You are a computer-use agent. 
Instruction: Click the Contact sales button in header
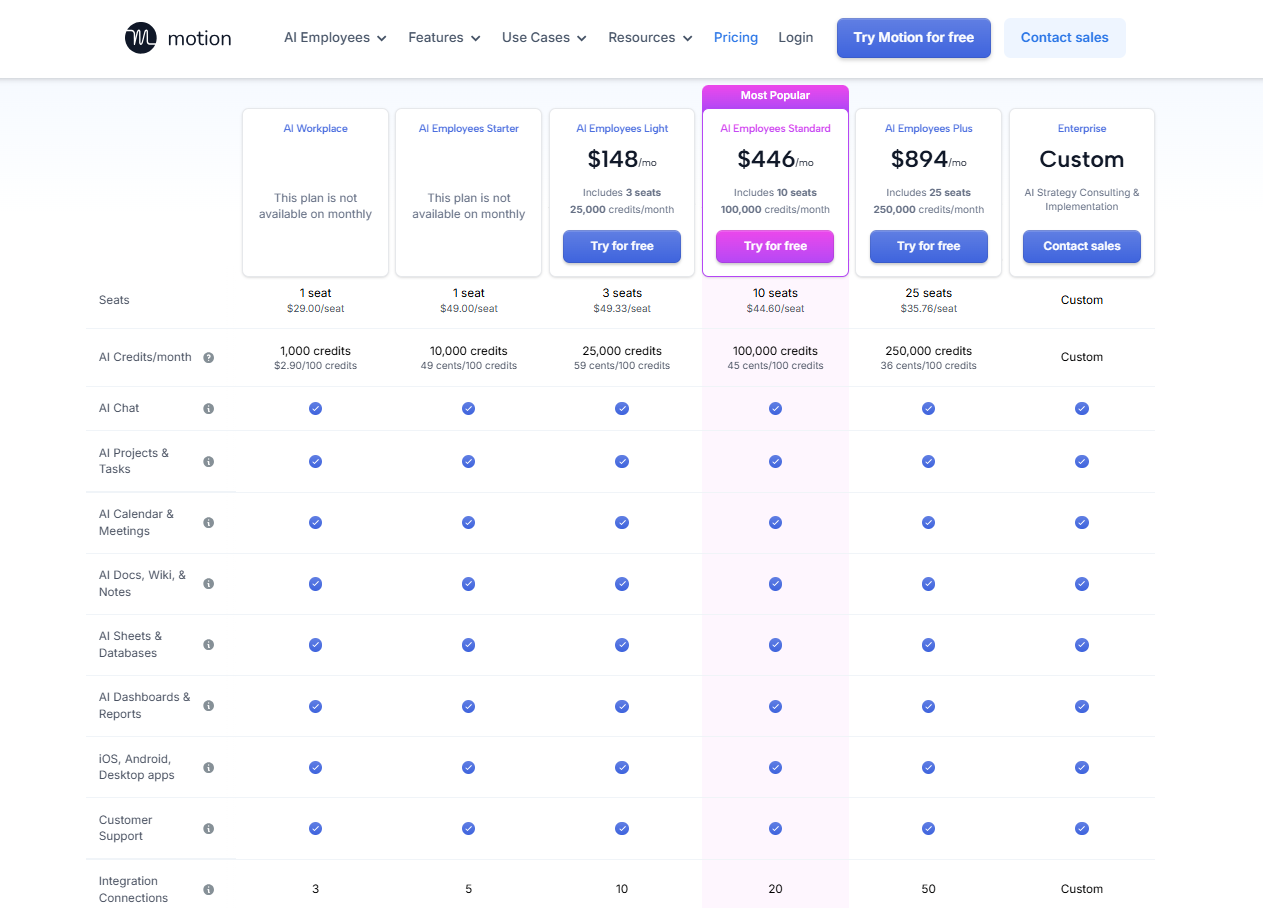point(1064,38)
